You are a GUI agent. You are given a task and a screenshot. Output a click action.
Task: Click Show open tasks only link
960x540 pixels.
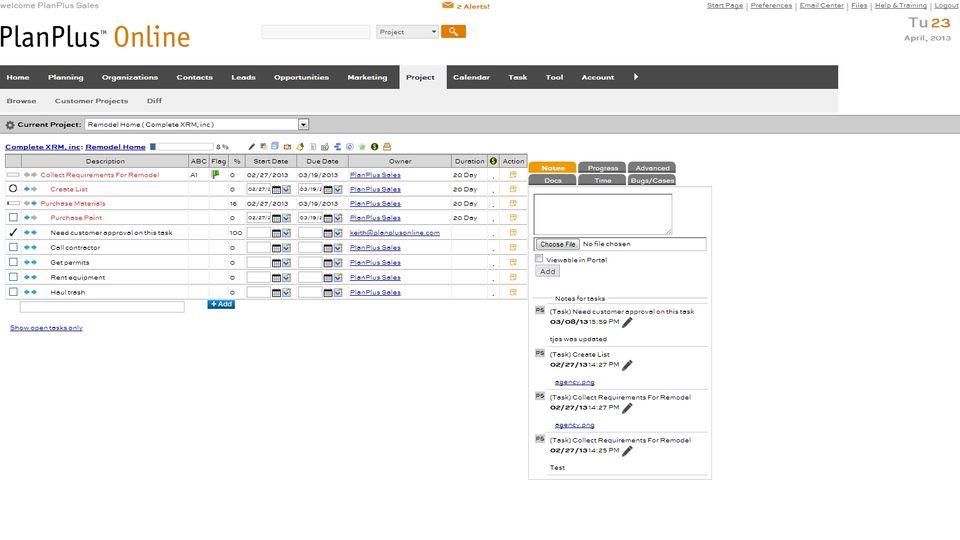46,328
